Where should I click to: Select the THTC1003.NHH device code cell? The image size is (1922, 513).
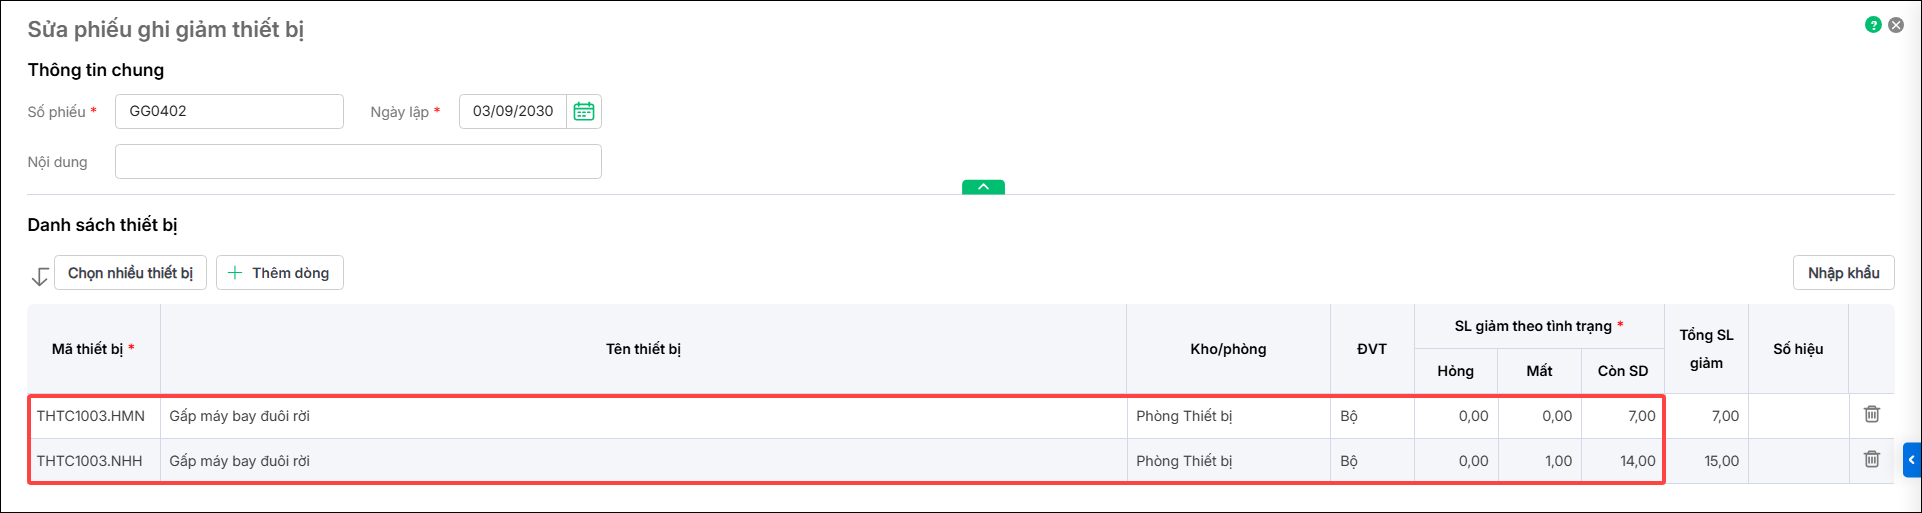pyautogui.click(x=94, y=461)
